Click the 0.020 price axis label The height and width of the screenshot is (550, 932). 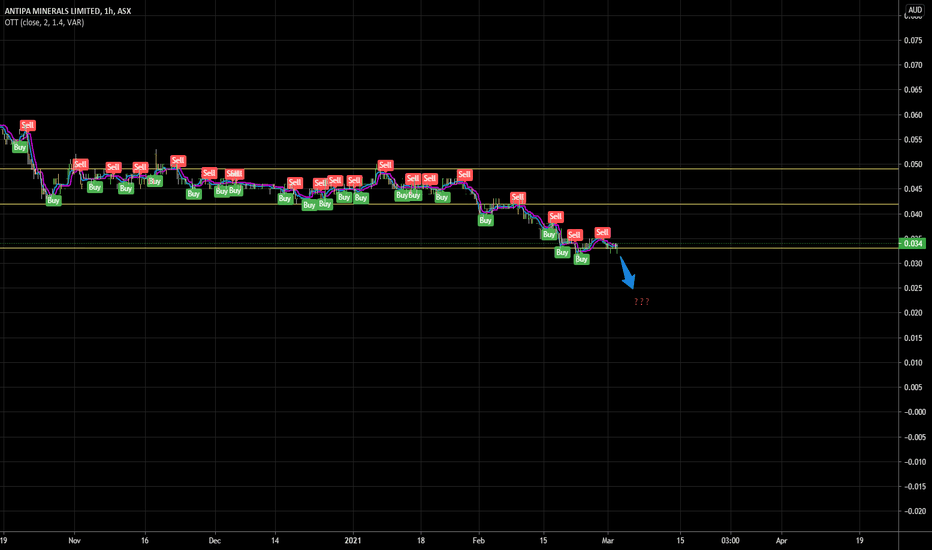pyautogui.click(x=913, y=313)
